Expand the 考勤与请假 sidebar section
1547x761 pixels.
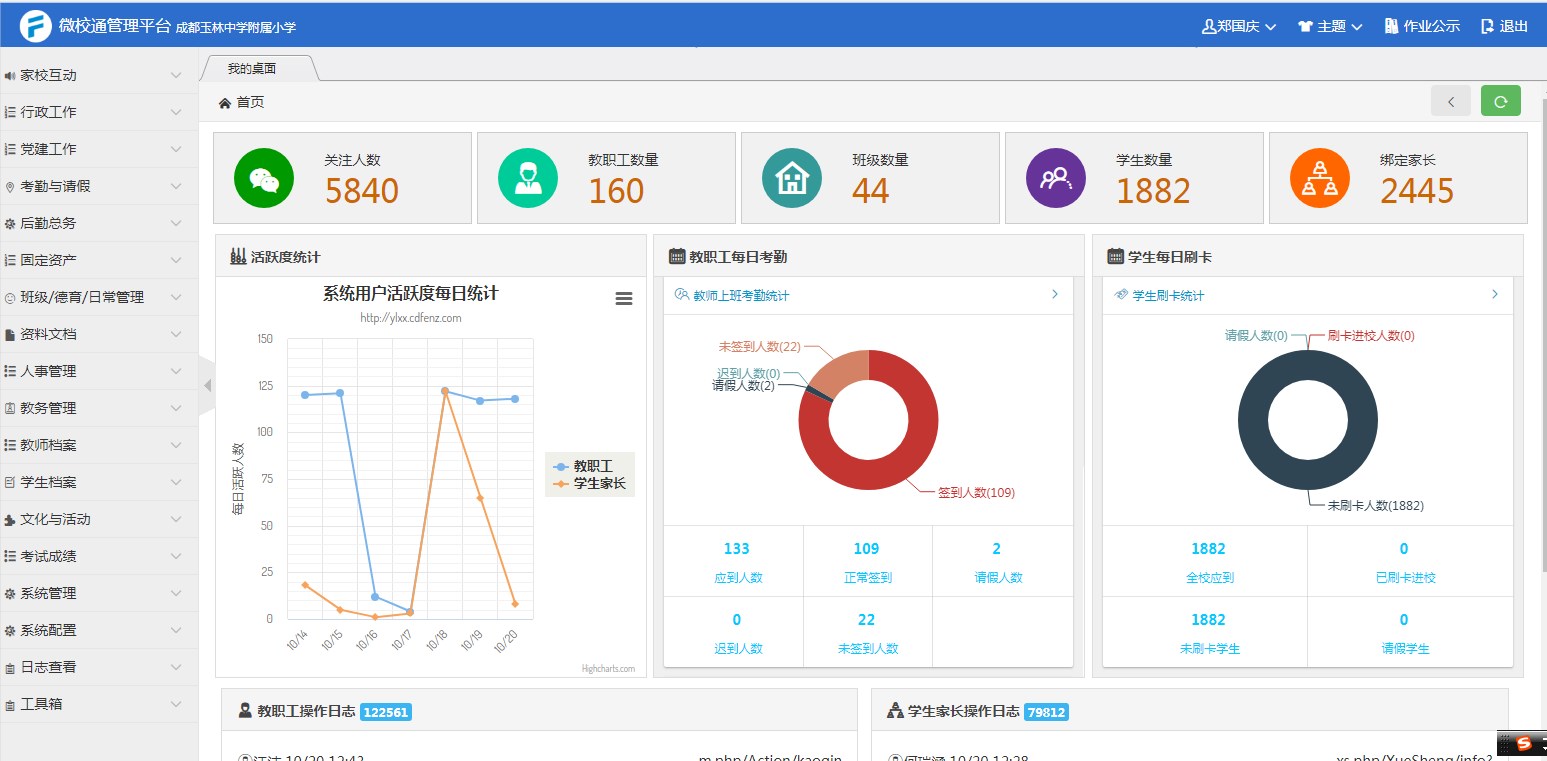tap(95, 186)
